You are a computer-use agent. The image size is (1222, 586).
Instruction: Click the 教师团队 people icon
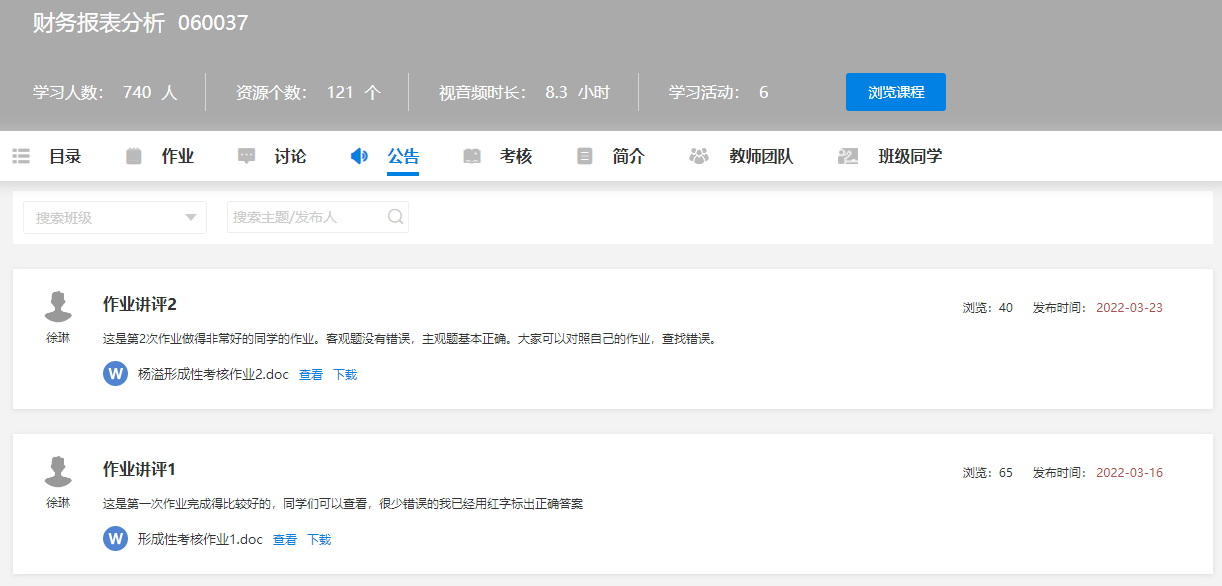[x=699, y=156]
